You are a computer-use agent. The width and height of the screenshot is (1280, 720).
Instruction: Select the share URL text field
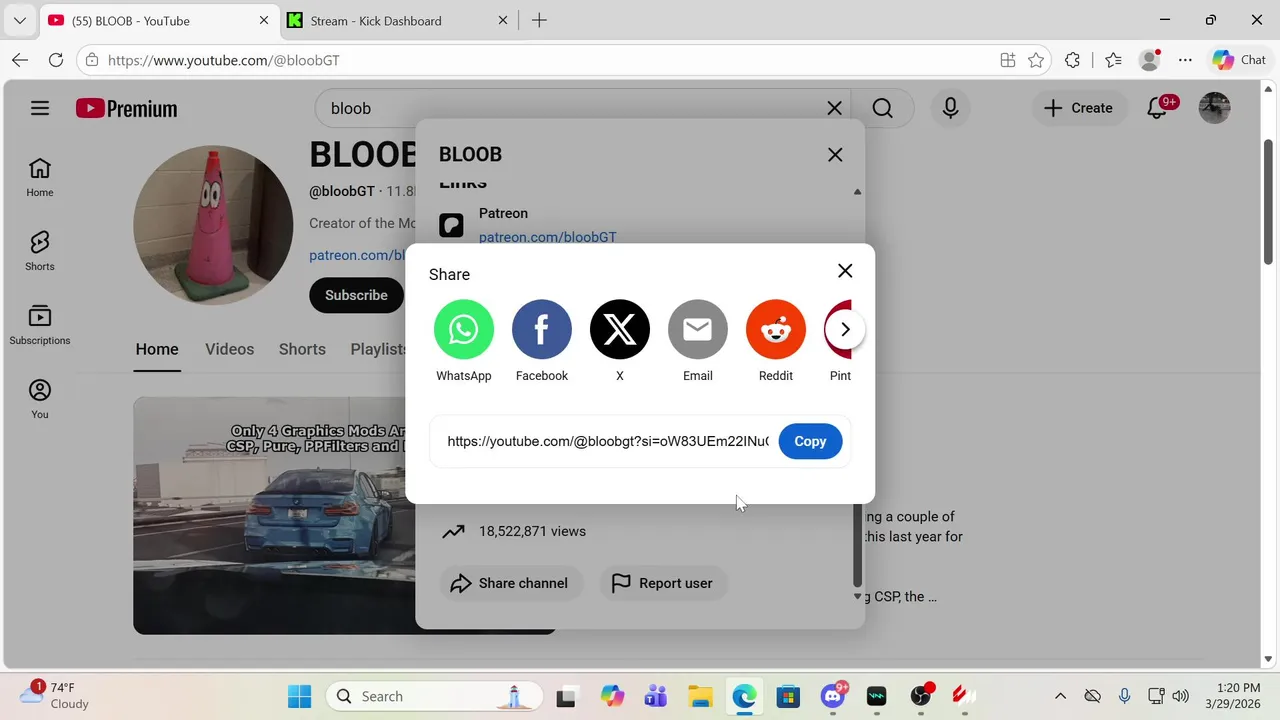(x=608, y=441)
